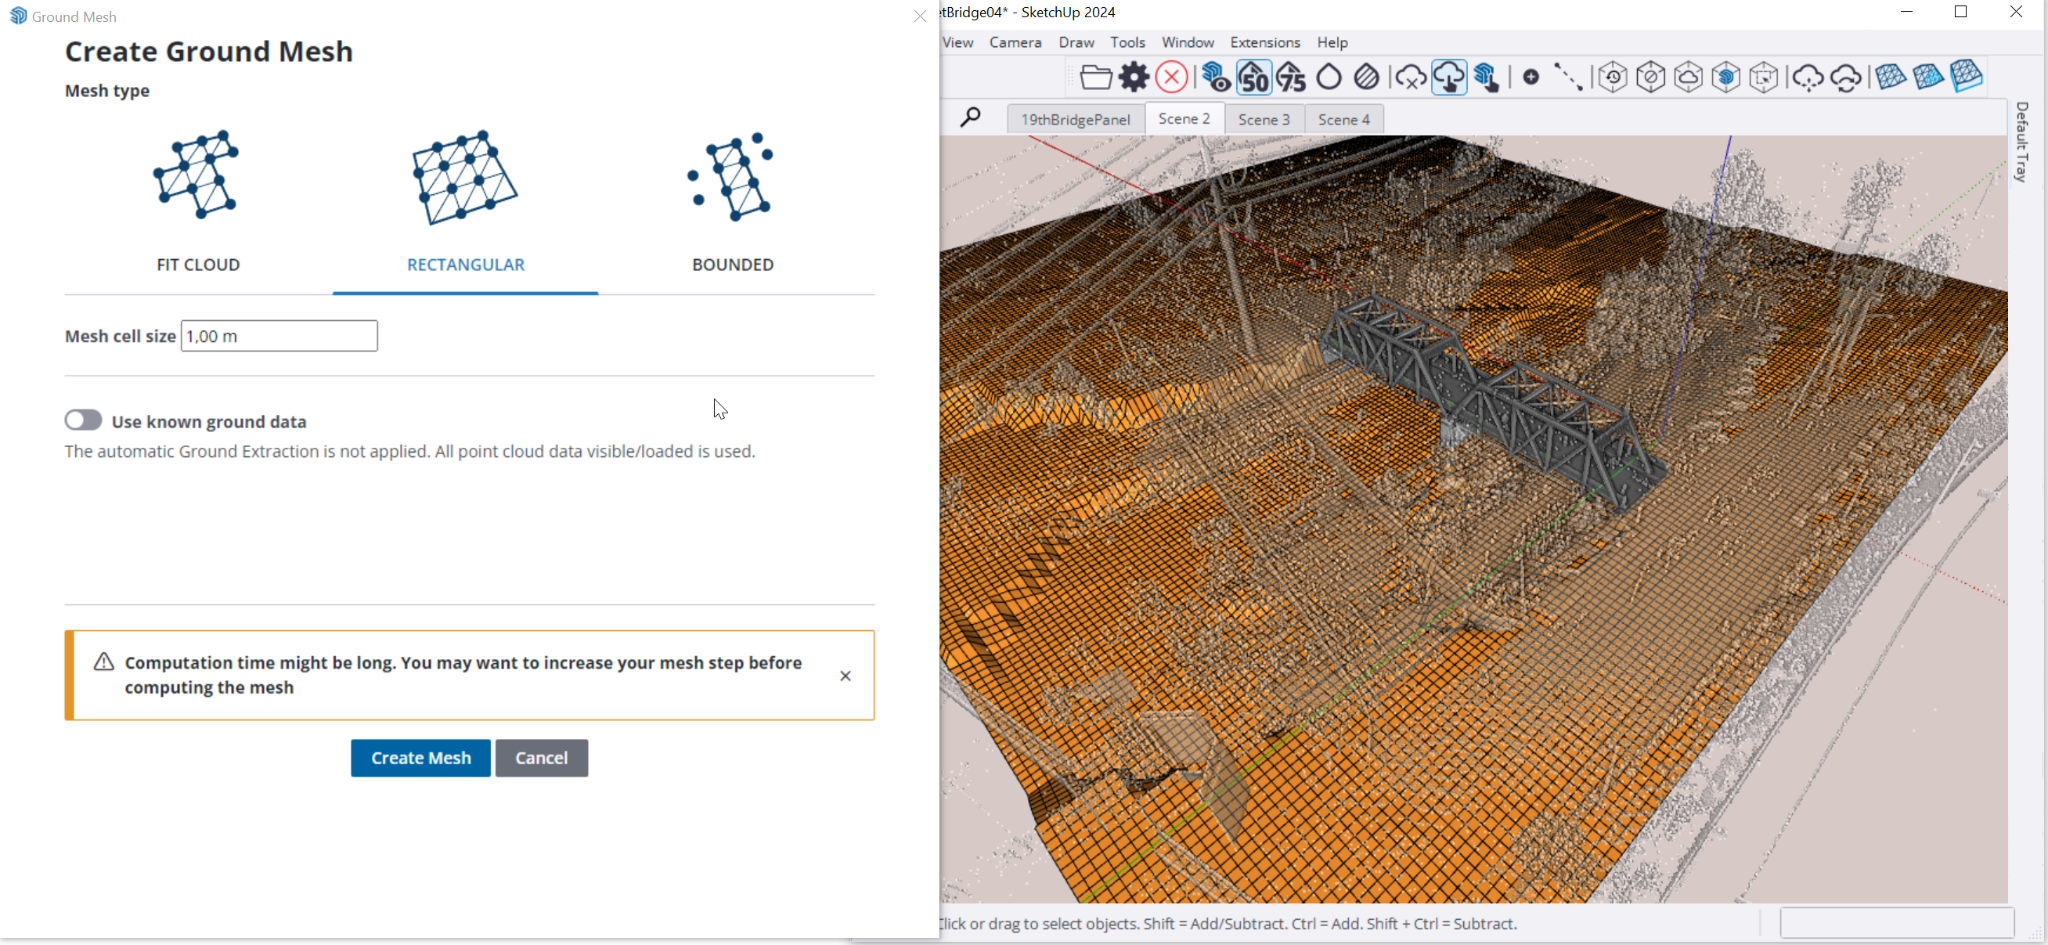Click the red circled X icon
The image size is (2048, 945).
pos(1171,77)
